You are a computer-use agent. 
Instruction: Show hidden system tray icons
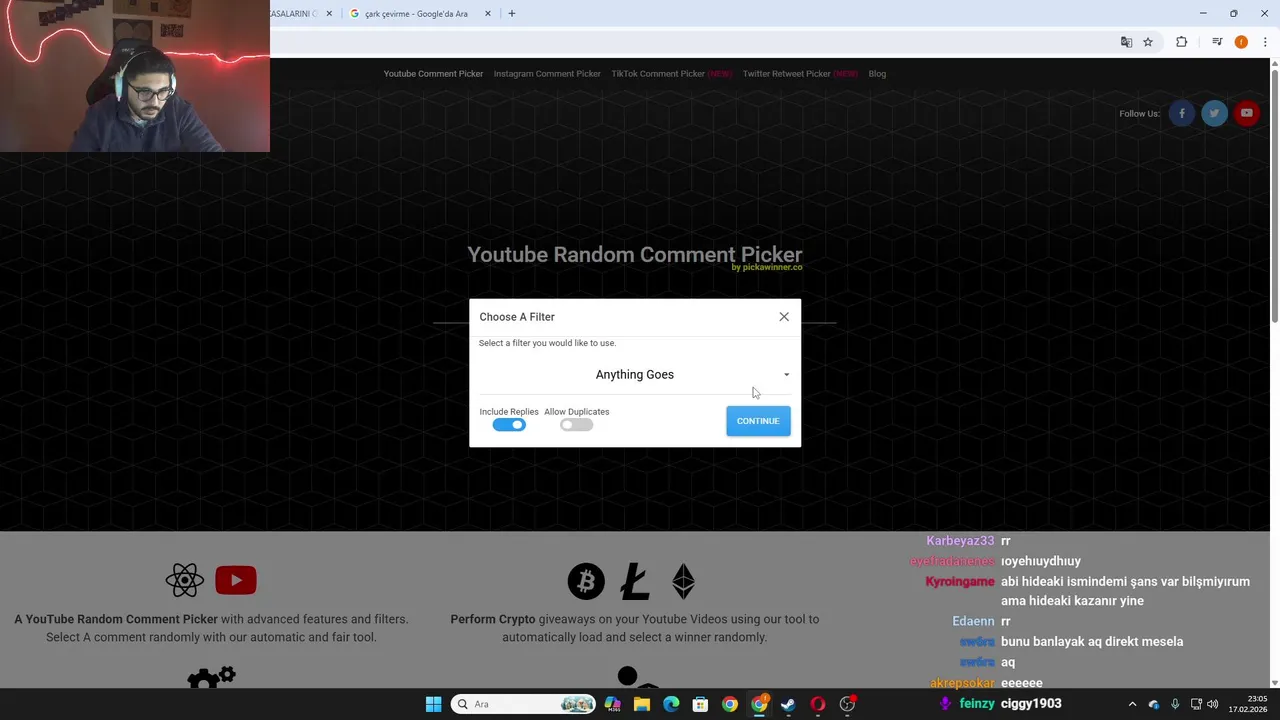click(x=1132, y=704)
